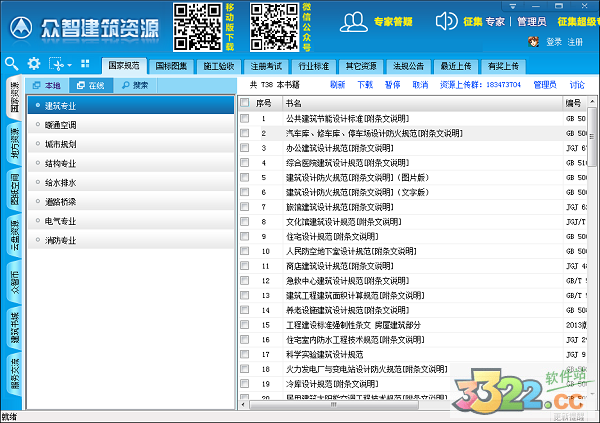Click the magnifier search icon in toolbar
The width and height of the screenshot is (600, 423).
click(12, 63)
